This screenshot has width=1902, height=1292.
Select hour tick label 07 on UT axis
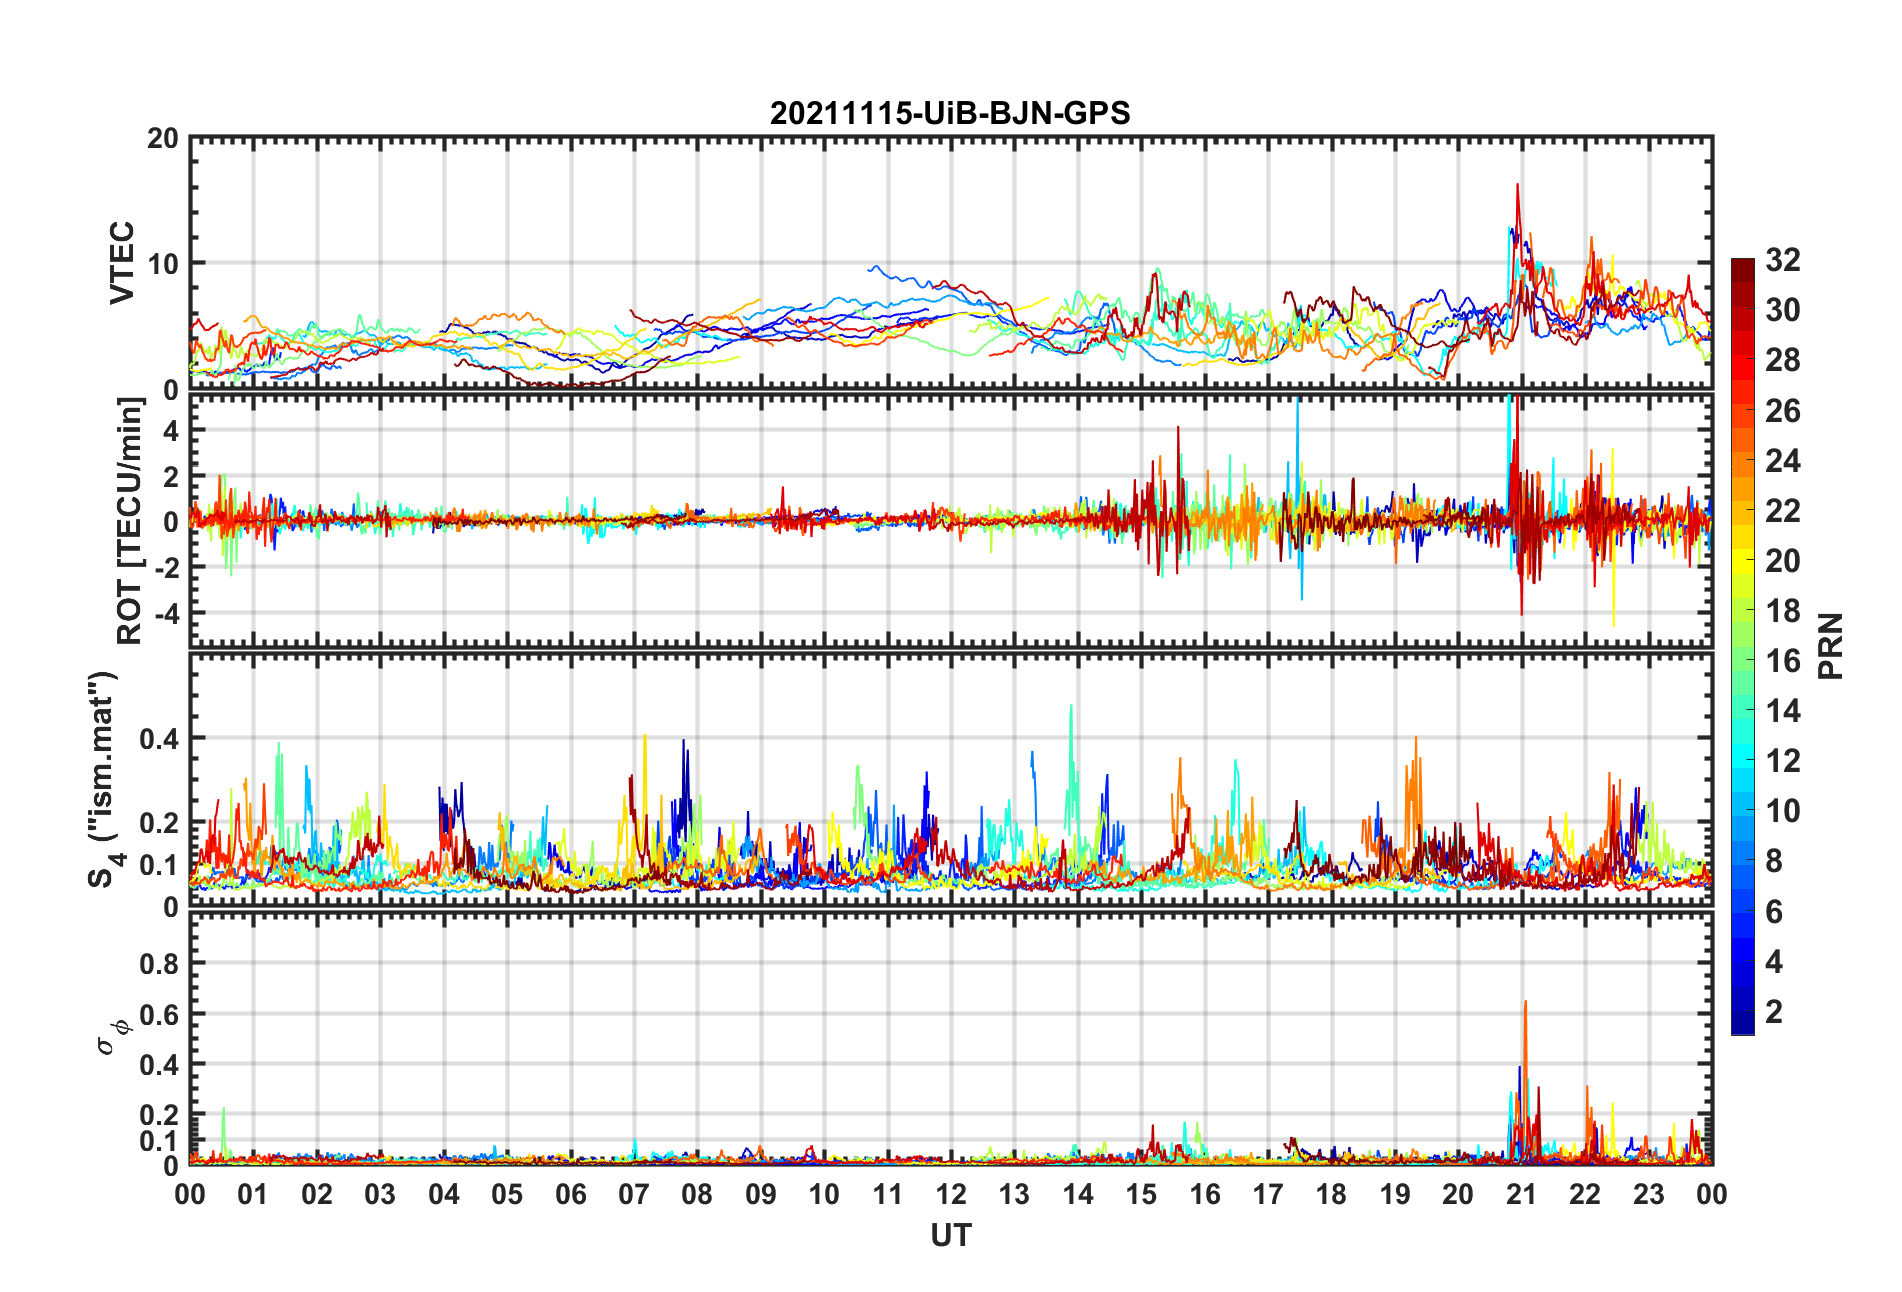tap(634, 1194)
